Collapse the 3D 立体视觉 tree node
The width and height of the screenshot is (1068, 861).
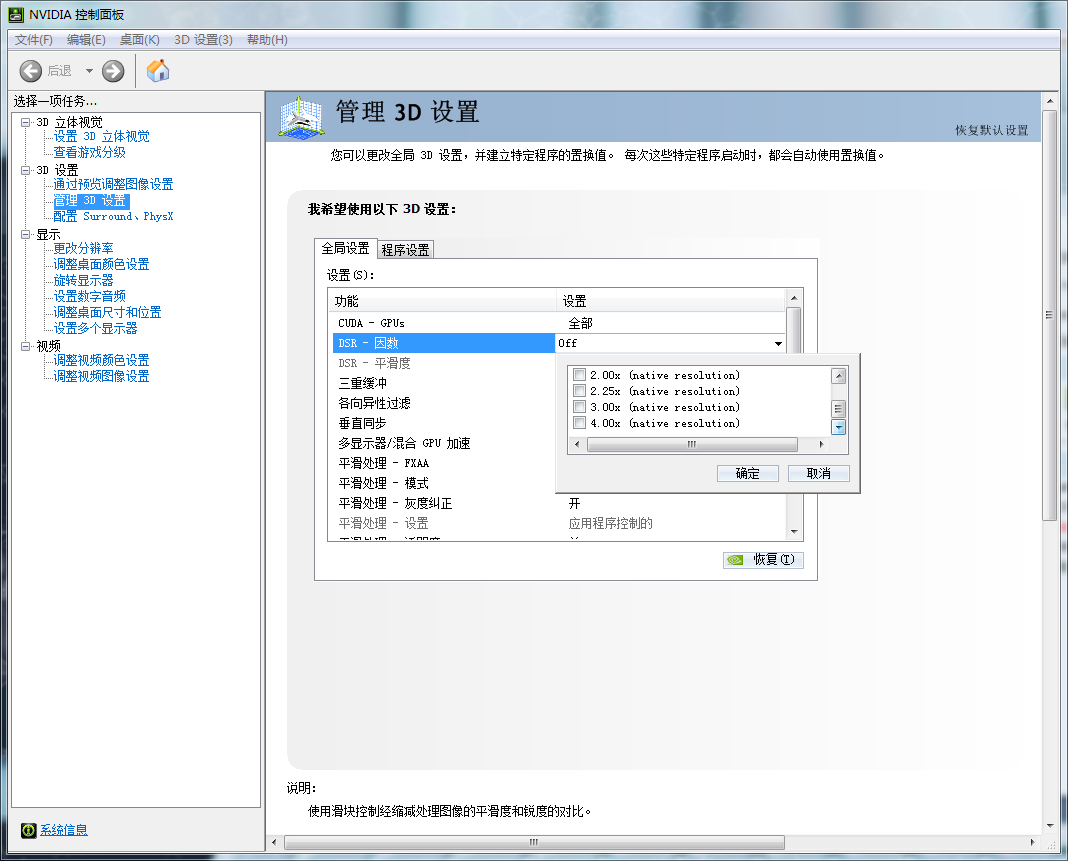(x=26, y=123)
